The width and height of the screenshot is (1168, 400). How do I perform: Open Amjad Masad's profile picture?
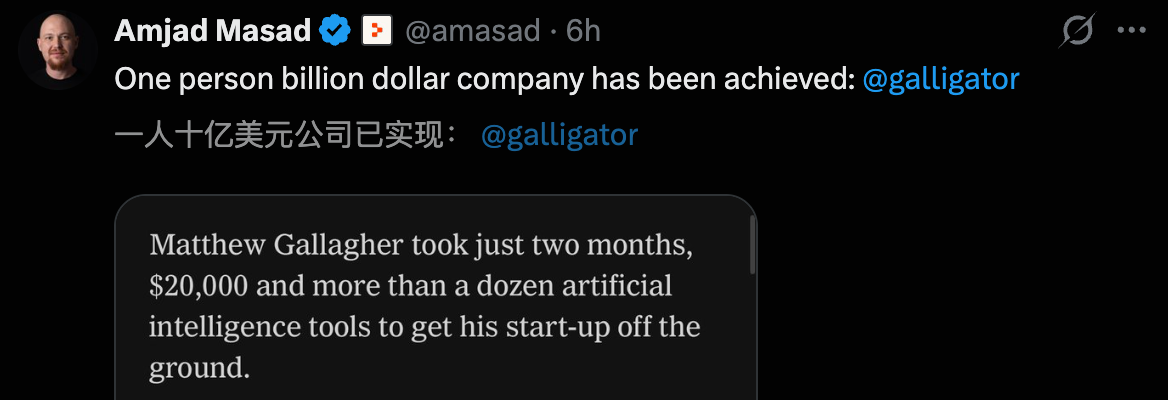pos(58,51)
